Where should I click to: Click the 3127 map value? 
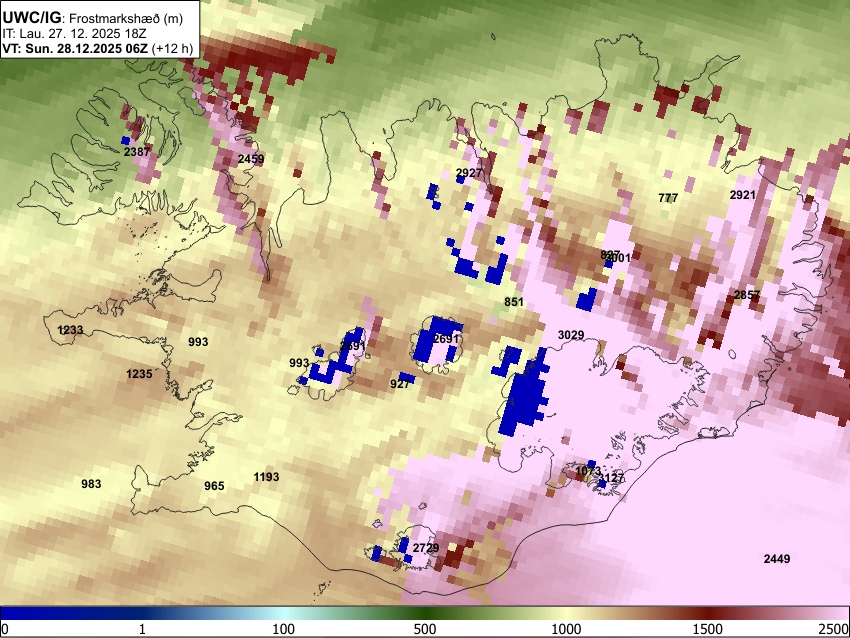pyautogui.click(x=611, y=478)
